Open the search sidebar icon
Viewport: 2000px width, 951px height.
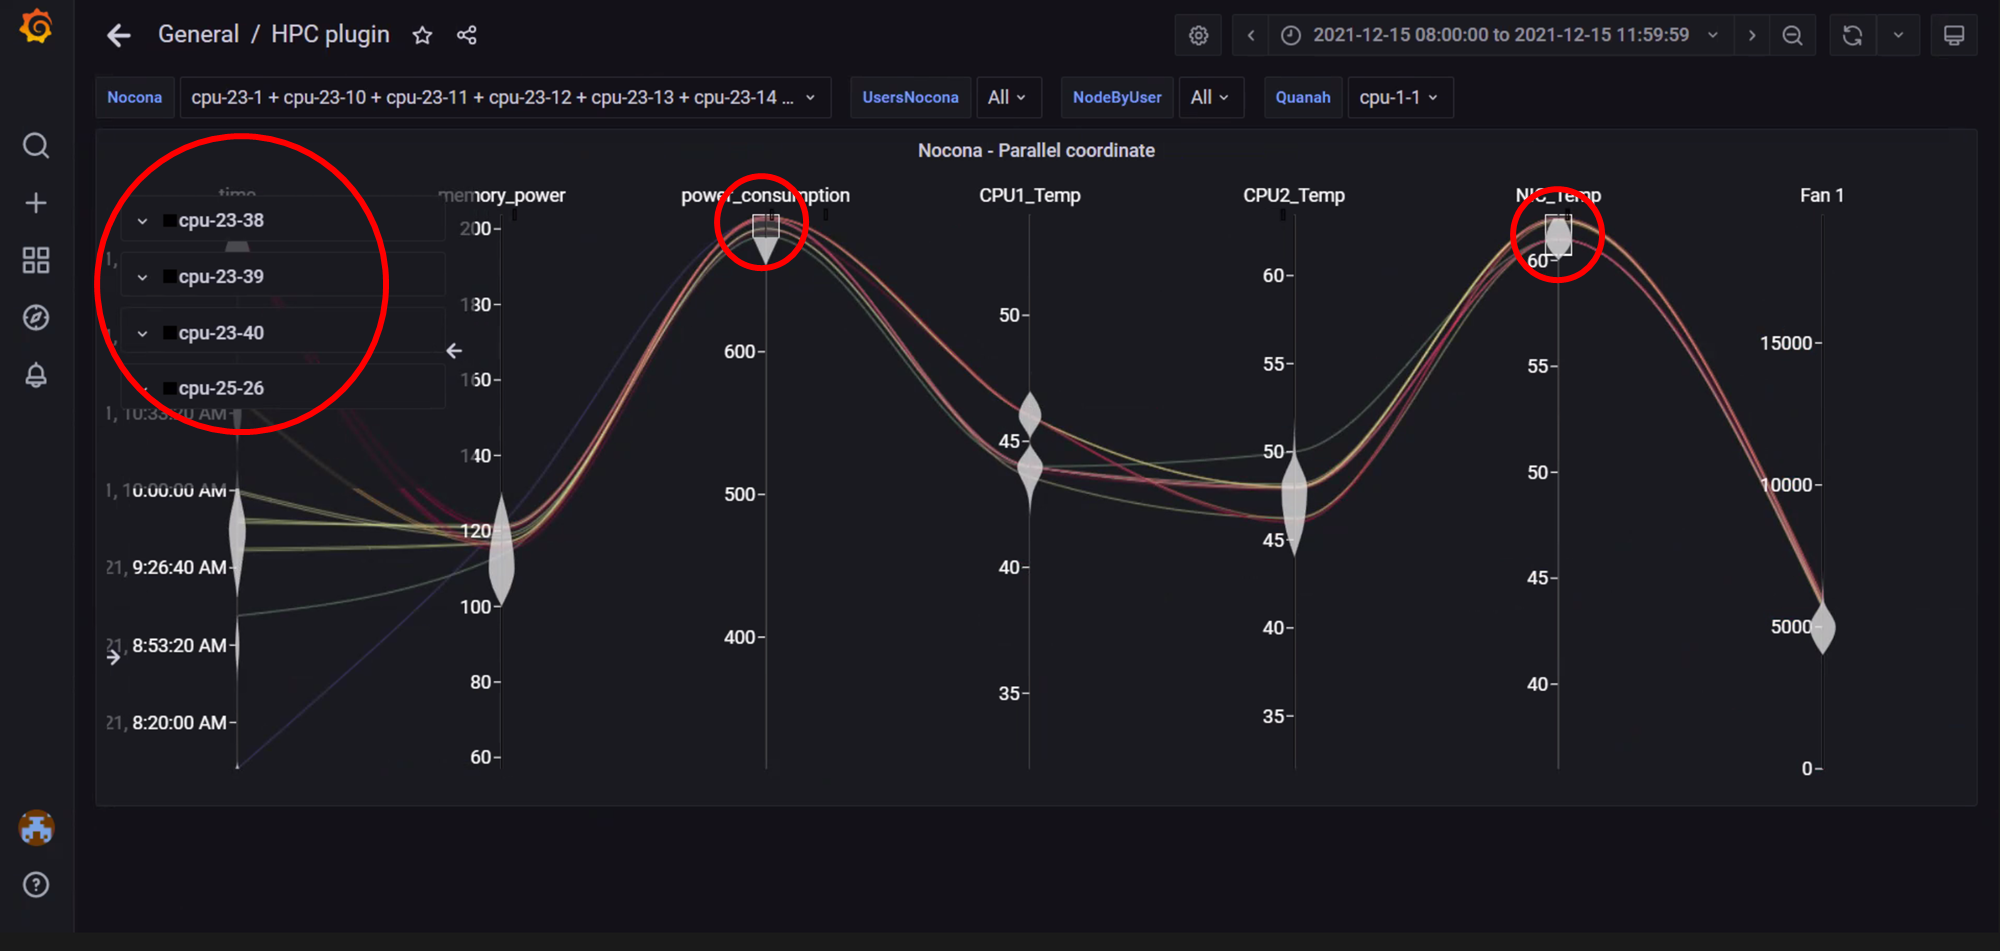(x=36, y=146)
